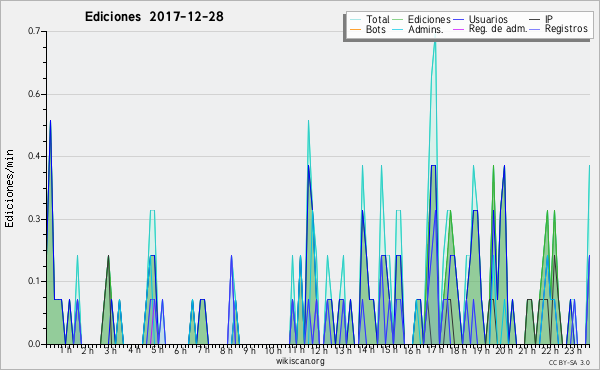Click the CC BY-SA 3.0 license text
Image resolution: width=600 pixels, height=370 pixels.
569,362
